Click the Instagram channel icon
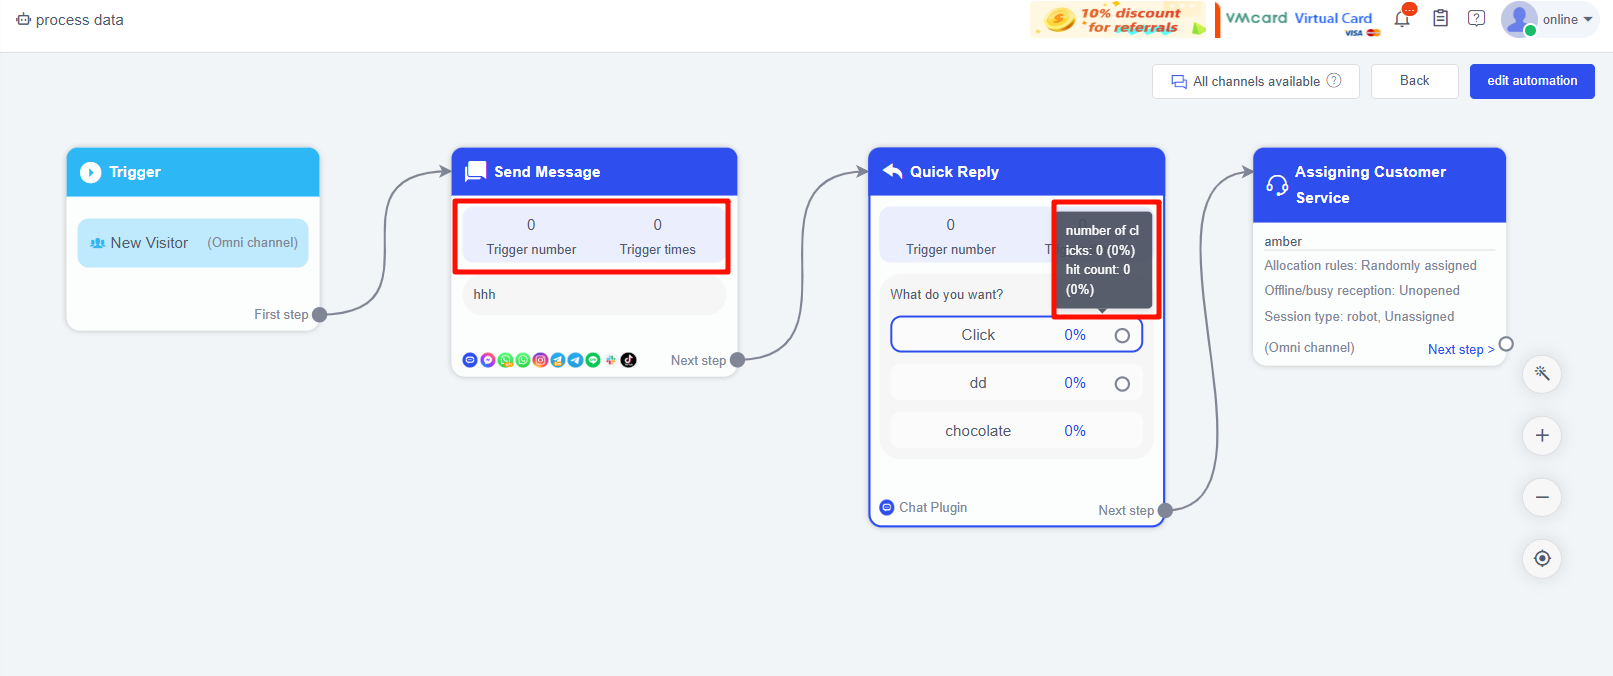This screenshot has height=676, width=1613. [540, 360]
